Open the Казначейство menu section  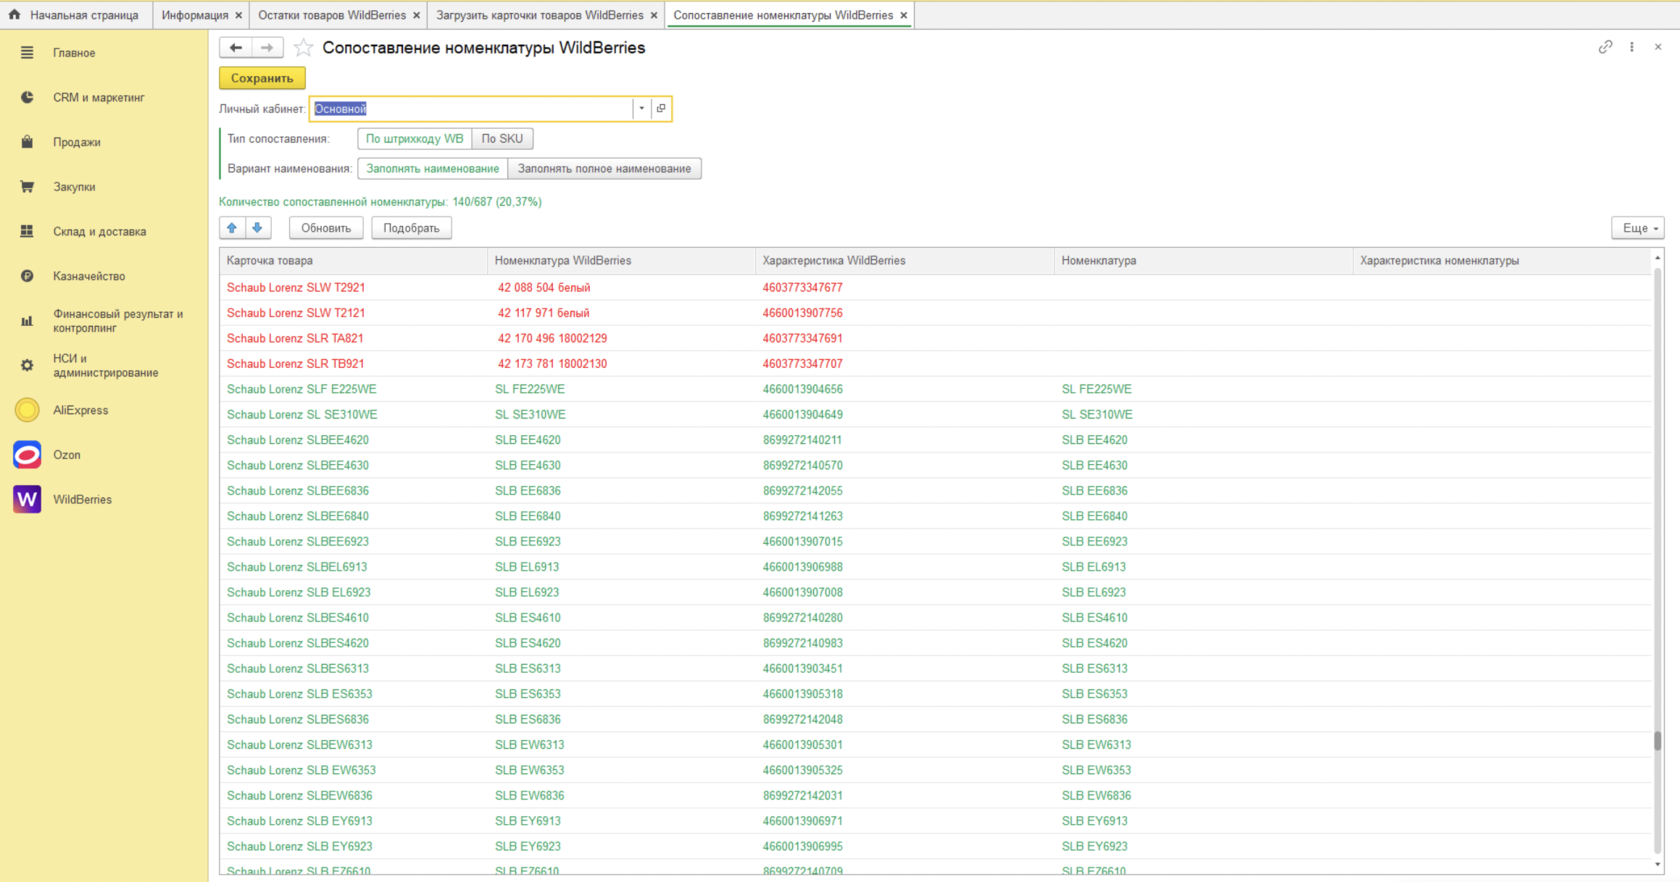coord(89,276)
